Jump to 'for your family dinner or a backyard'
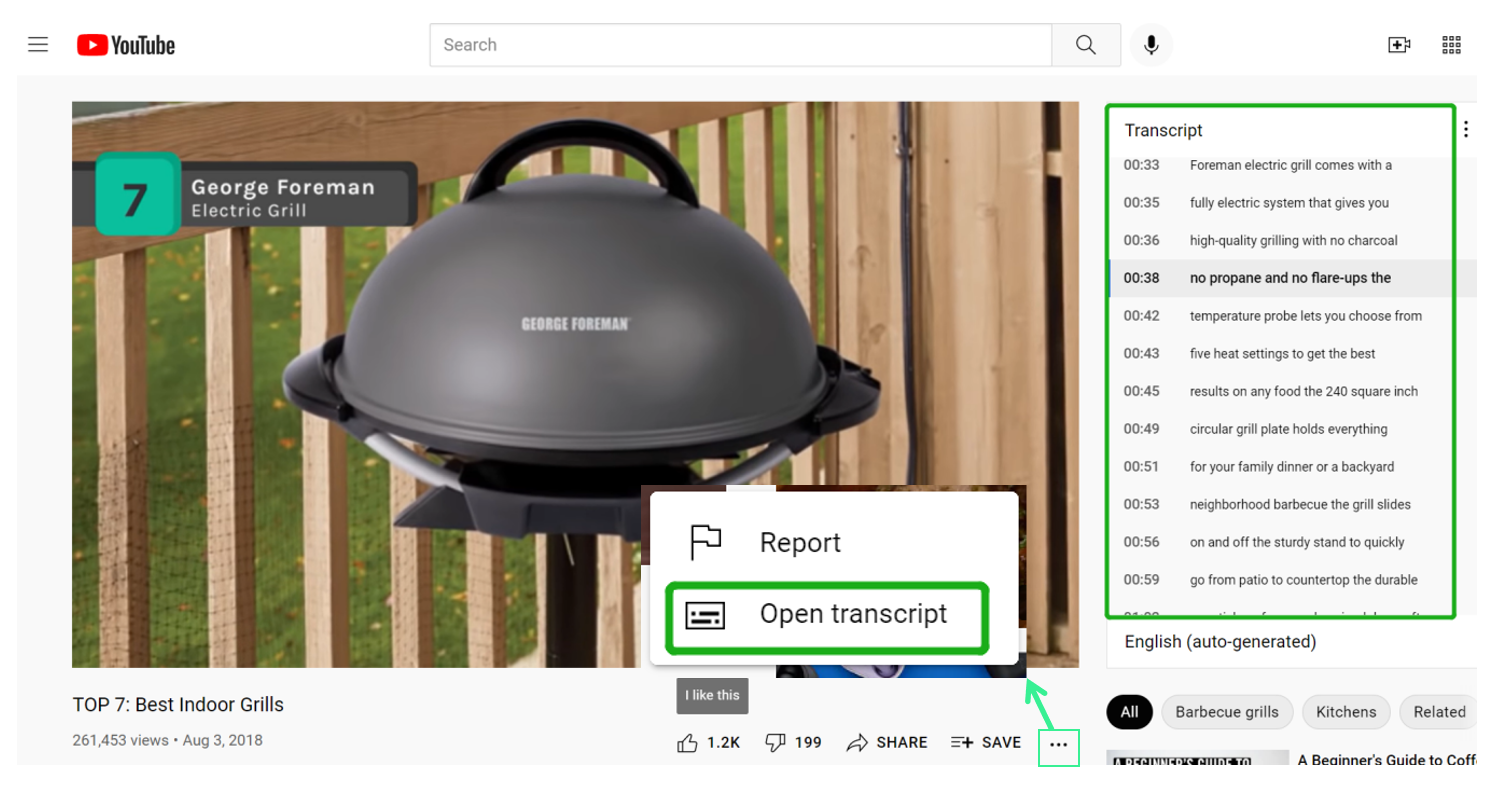Viewport: 1492px width, 785px height. (1291, 467)
